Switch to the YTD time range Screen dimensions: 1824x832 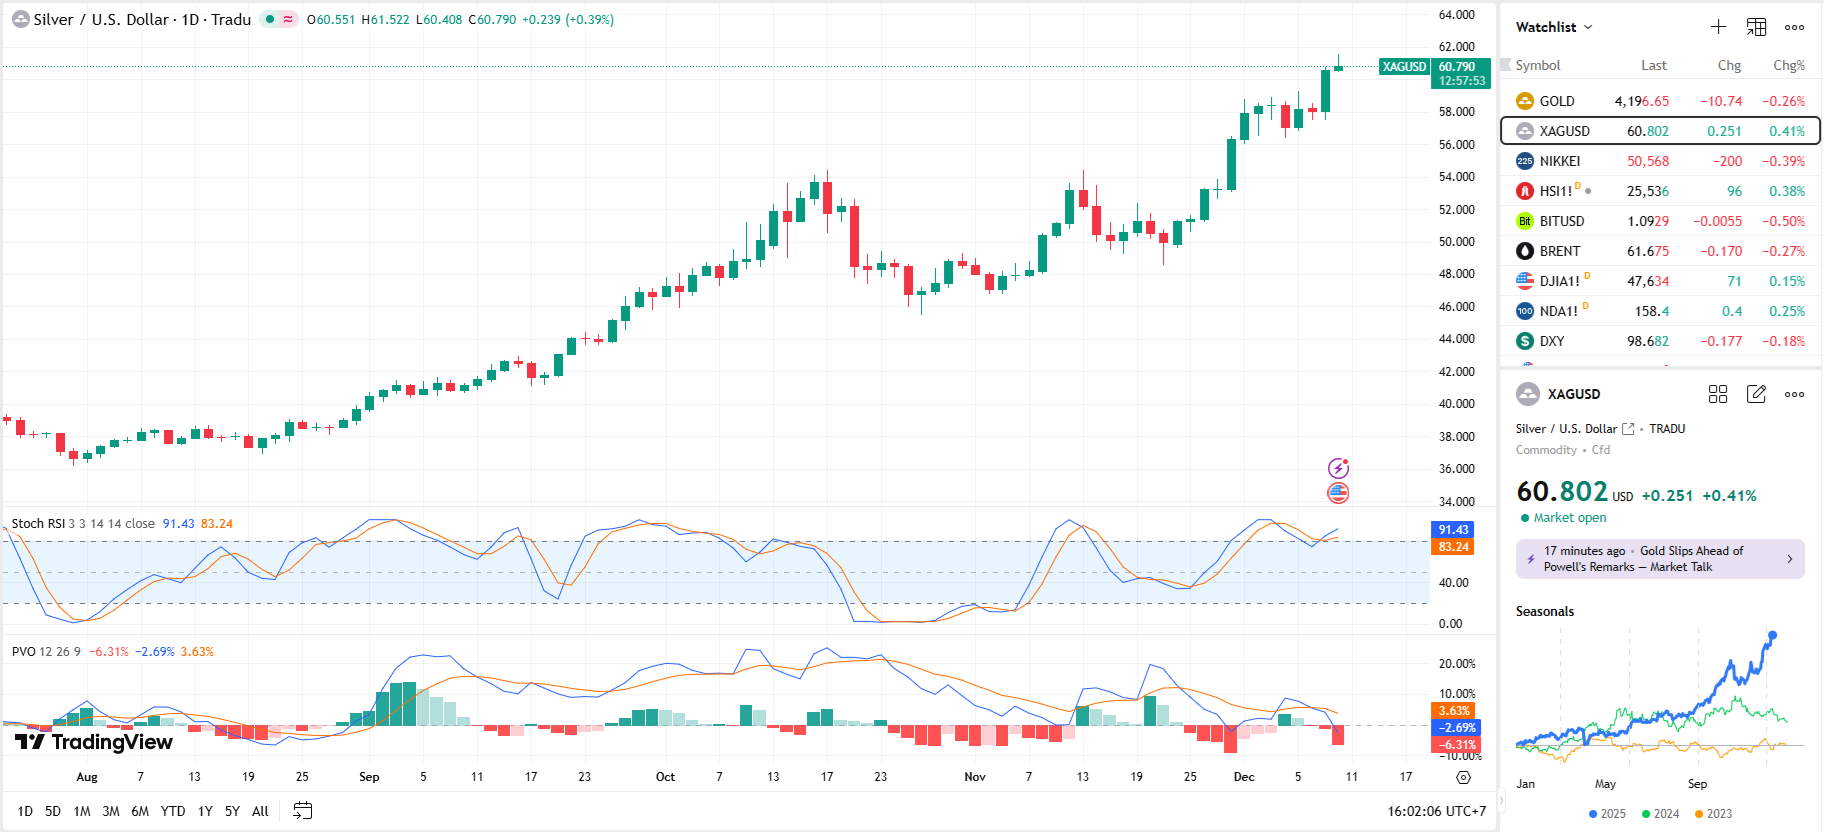(173, 811)
